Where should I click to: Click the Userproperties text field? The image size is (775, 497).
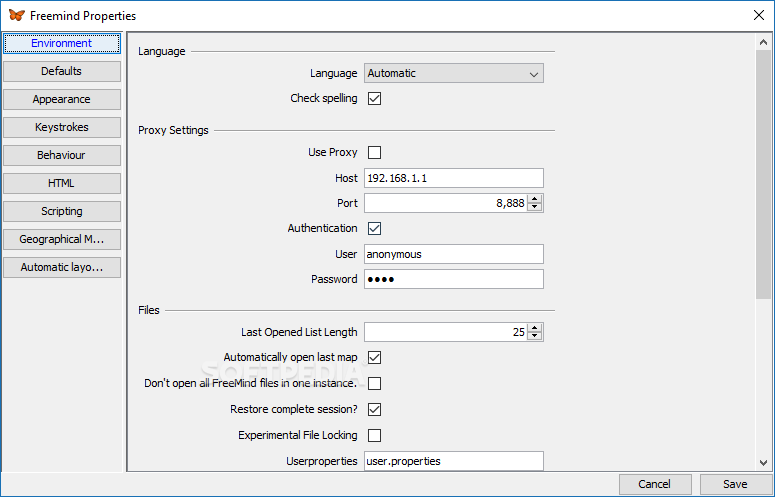[454, 461]
